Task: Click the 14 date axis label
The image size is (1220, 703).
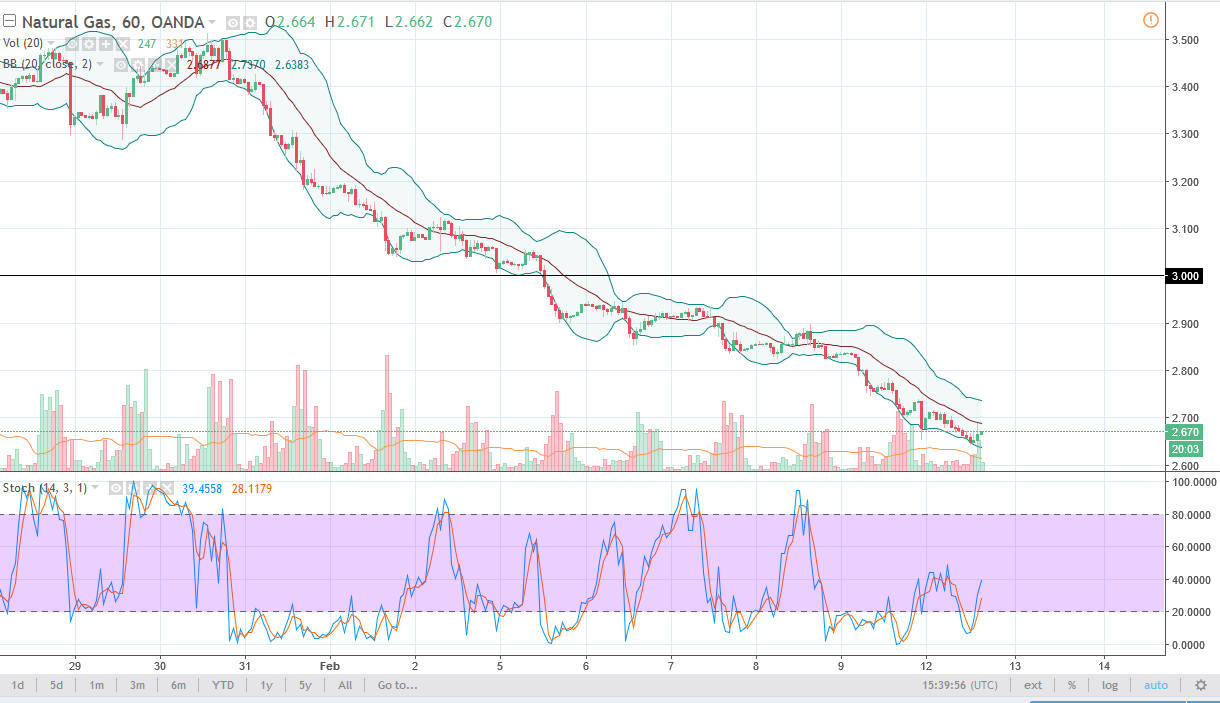Action: pyautogui.click(x=1104, y=664)
